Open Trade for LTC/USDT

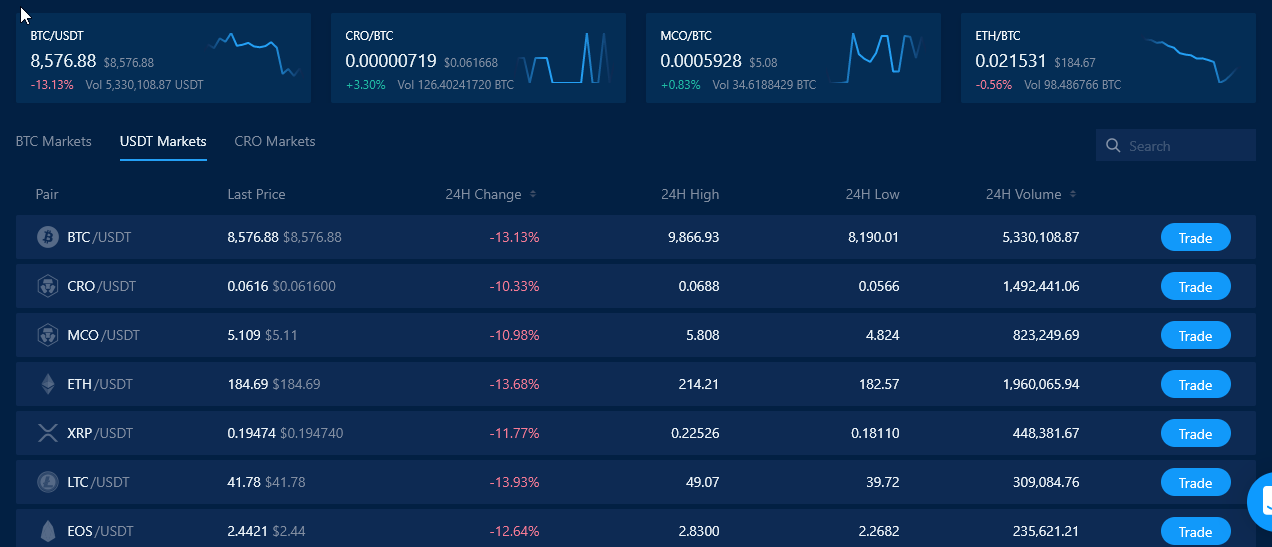click(1196, 482)
